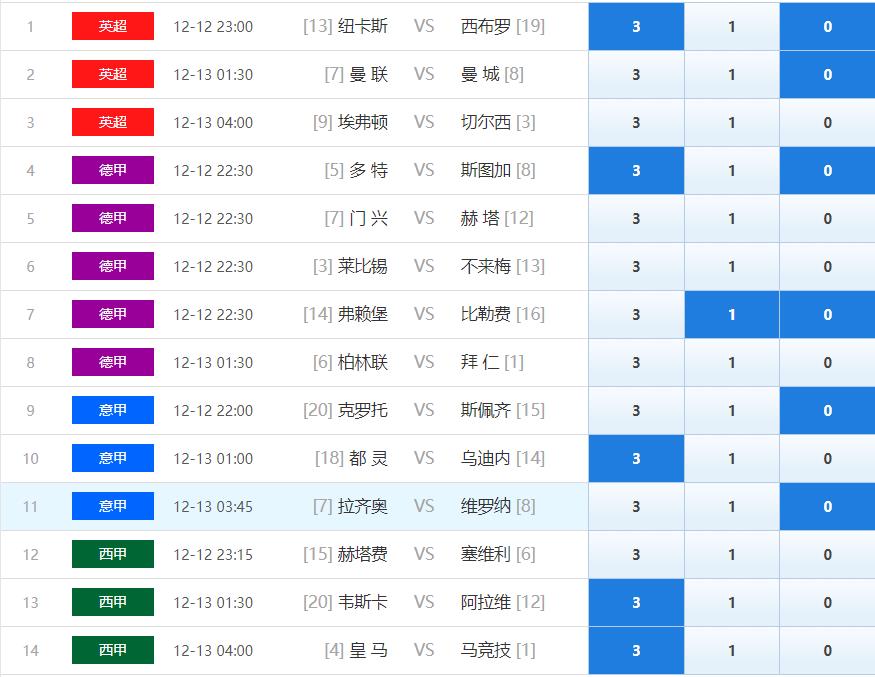
Task: Pick 1 for 赫塔费 vs 塞维利
Action: [732, 554]
